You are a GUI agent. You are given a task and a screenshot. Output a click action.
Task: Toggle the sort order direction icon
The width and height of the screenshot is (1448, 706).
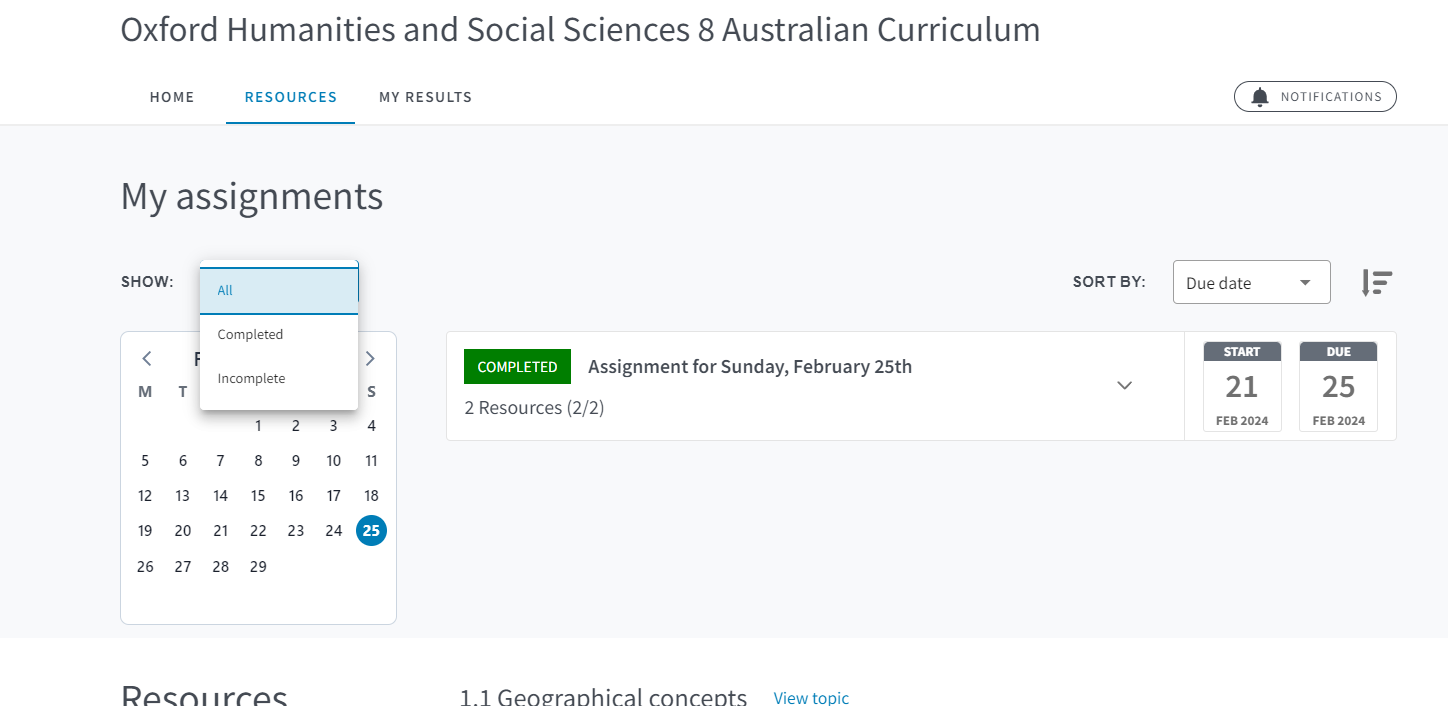(x=1377, y=283)
